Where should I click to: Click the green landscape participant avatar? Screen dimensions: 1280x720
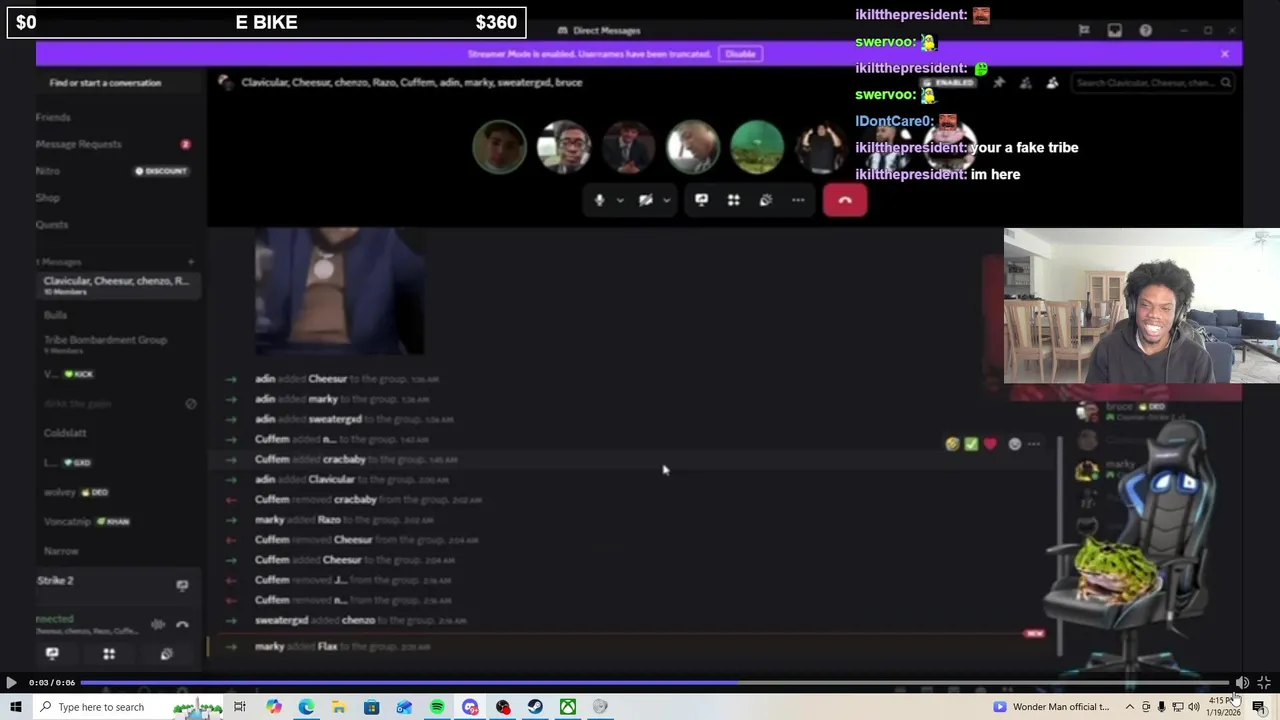tap(757, 147)
